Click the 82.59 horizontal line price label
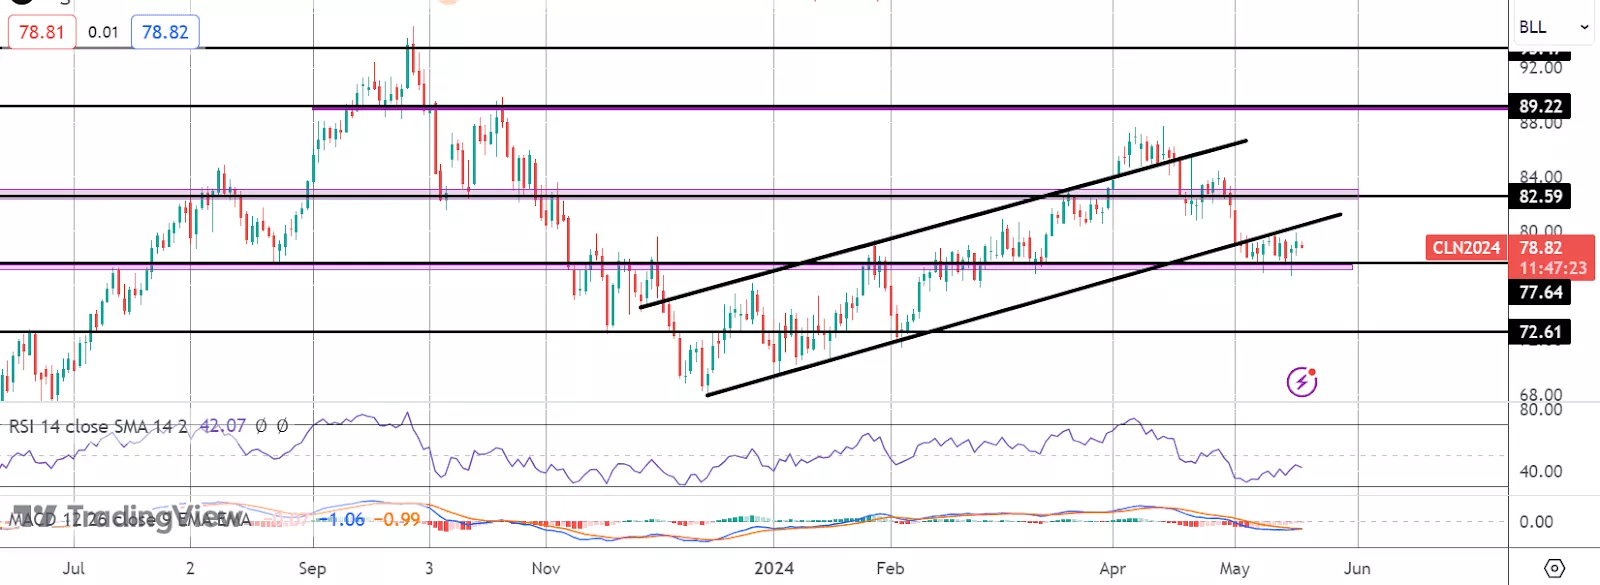The height and width of the screenshot is (585, 1600). tap(1540, 197)
